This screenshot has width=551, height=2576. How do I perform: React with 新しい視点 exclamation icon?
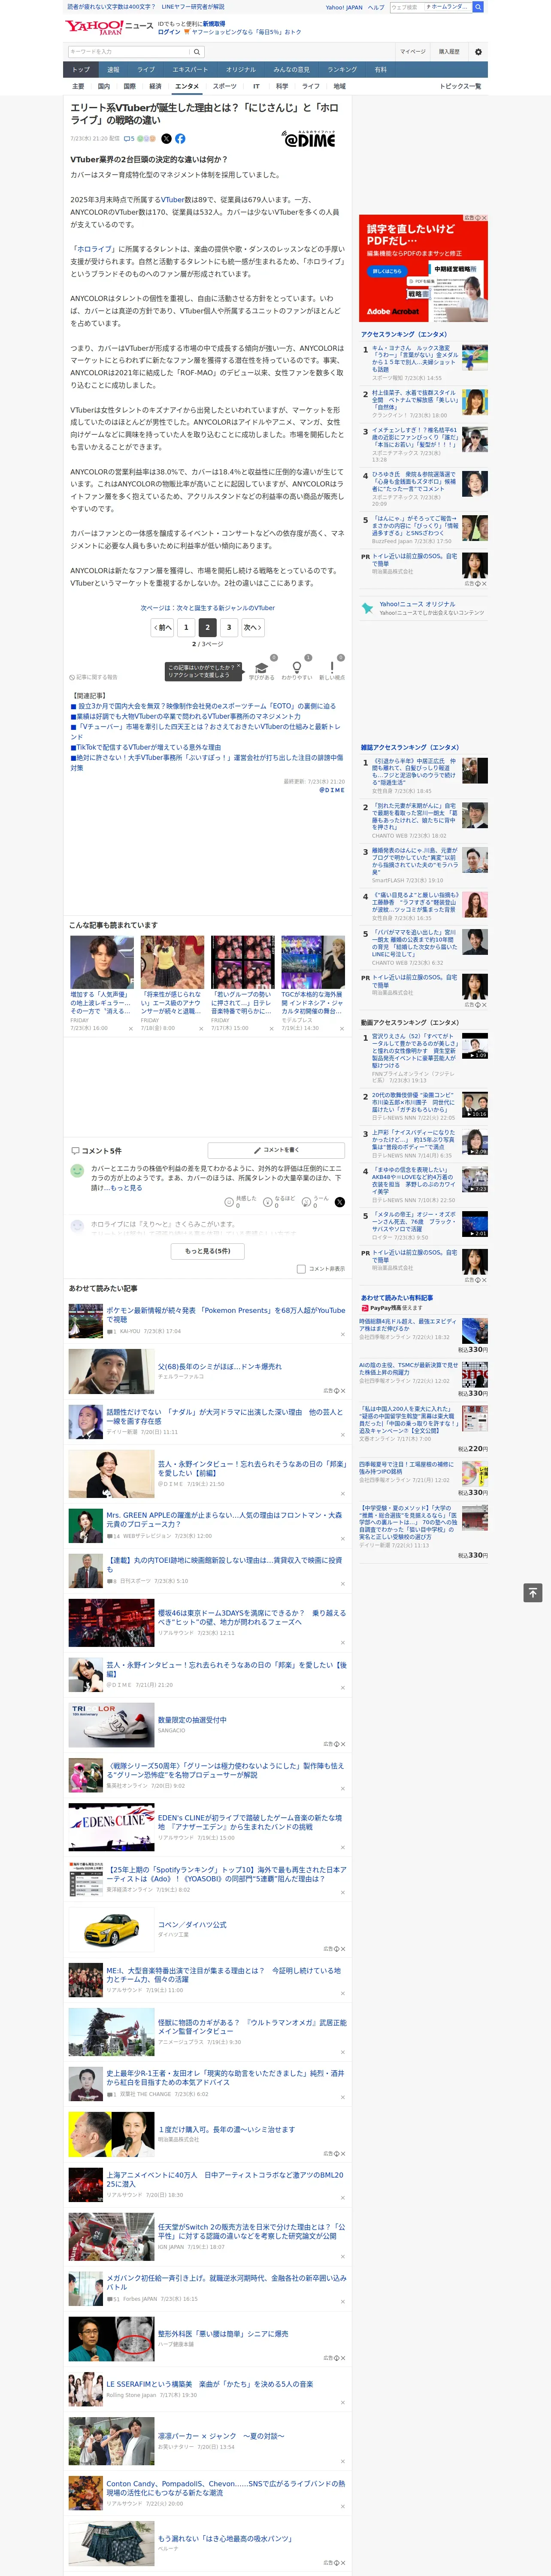tap(332, 668)
